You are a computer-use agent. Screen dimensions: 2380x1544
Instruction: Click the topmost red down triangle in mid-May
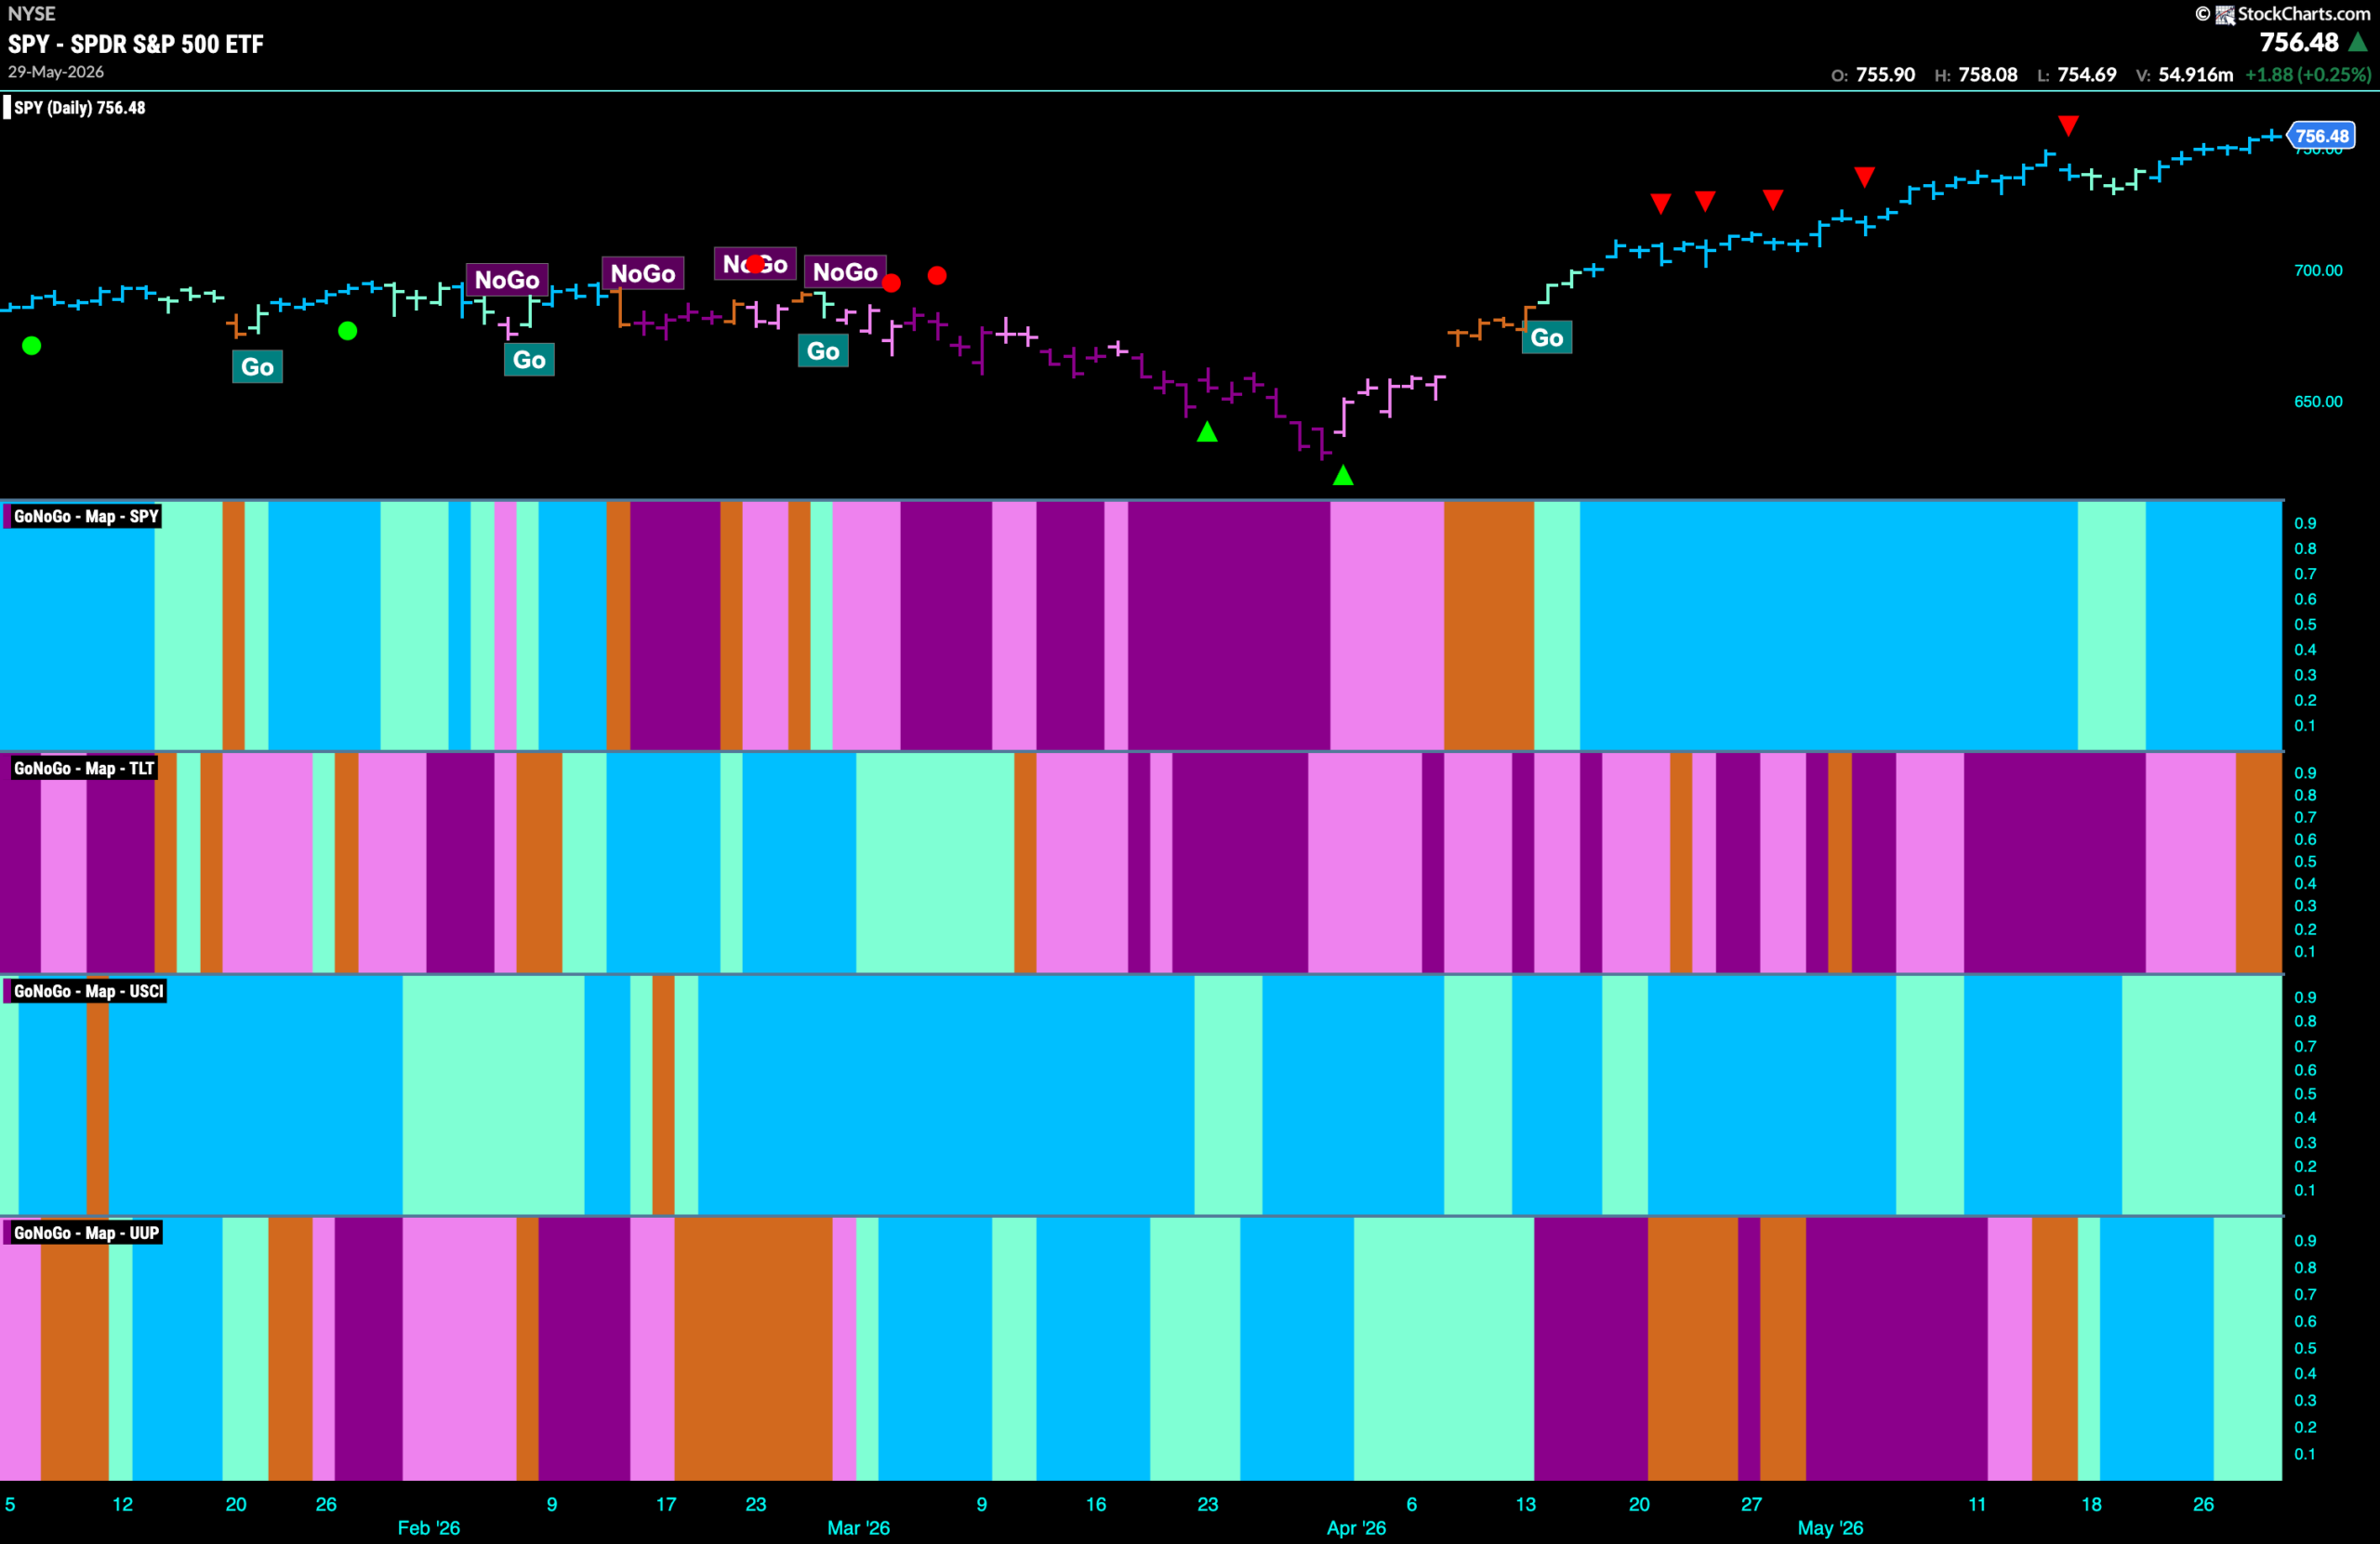(x=2069, y=126)
